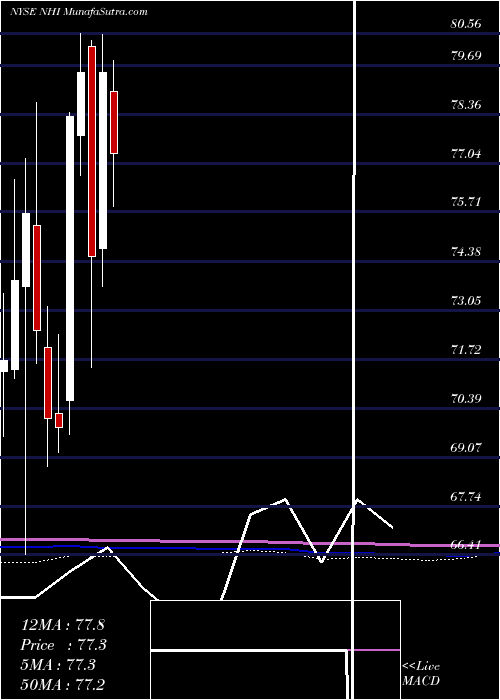Click the 71.72 price axis label
The height and width of the screenshot is (700, 500).
tap(466, 350)
